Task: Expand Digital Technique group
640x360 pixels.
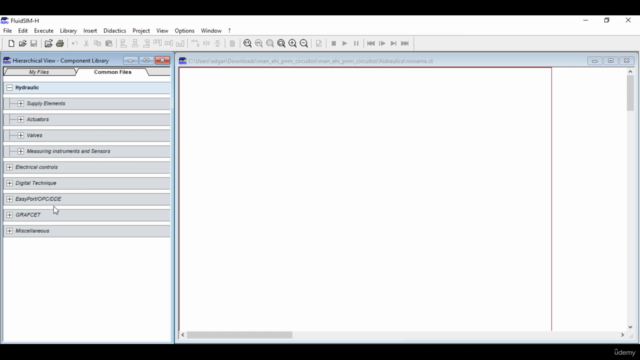Action: pos(9,183)
